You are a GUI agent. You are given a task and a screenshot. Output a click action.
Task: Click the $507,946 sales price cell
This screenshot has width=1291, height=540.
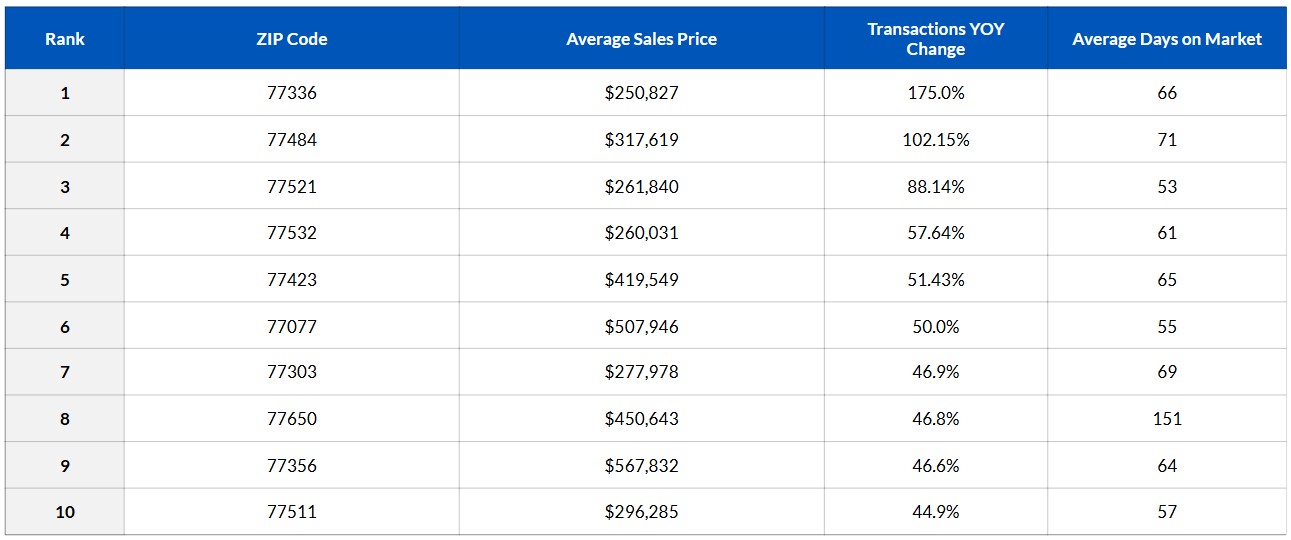coord(641,327)
